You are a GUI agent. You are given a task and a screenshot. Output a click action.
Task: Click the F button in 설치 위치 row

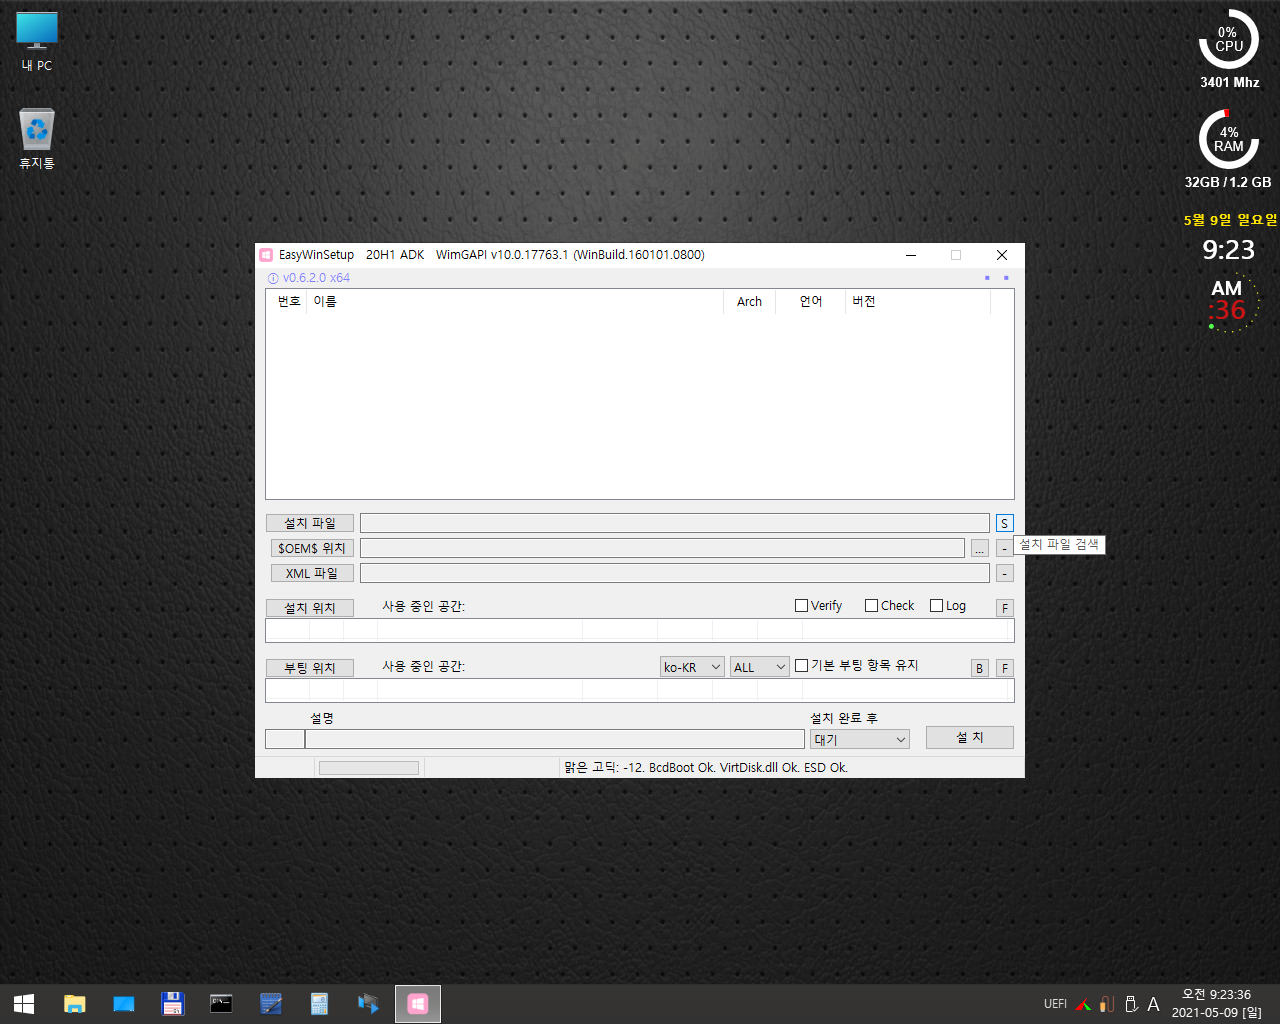[1005, 608]
